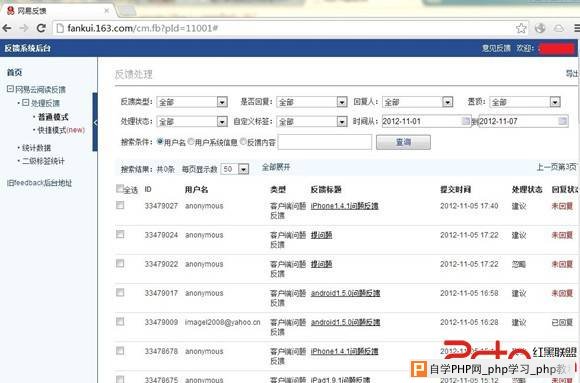Click the search keyword text field
The image size is (580, 383).
pos(325,142)
